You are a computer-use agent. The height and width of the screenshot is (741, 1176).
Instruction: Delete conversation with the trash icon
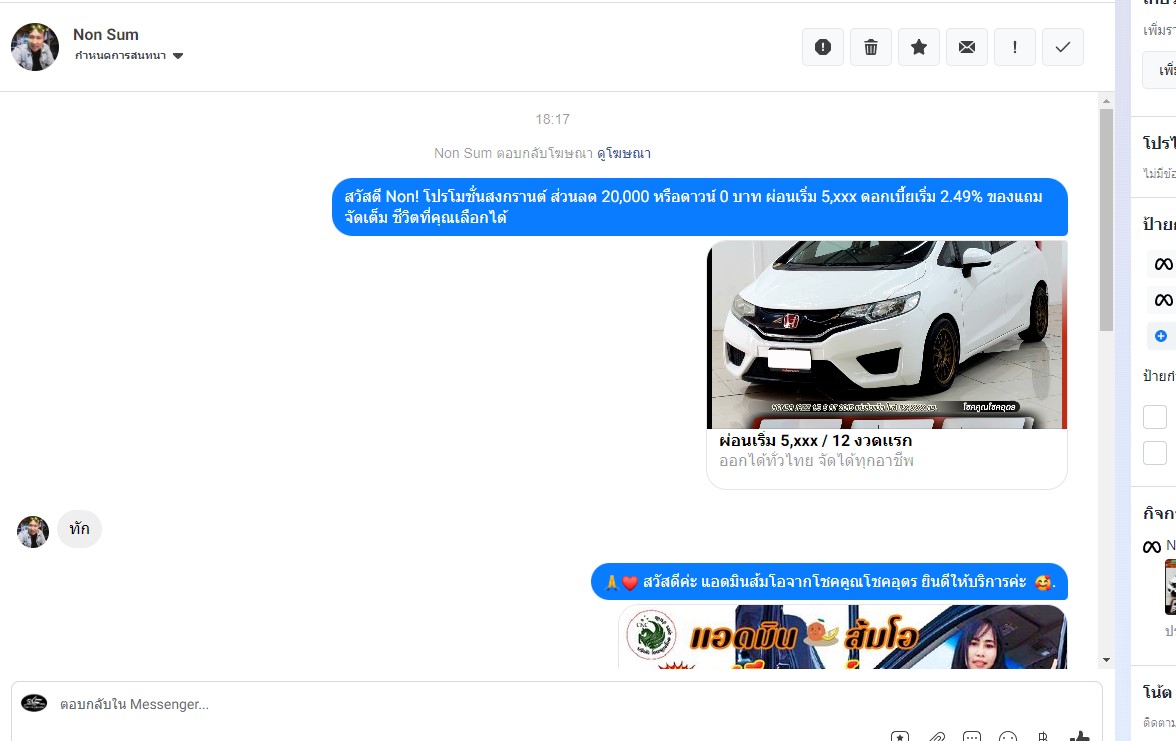coord(871,47)
